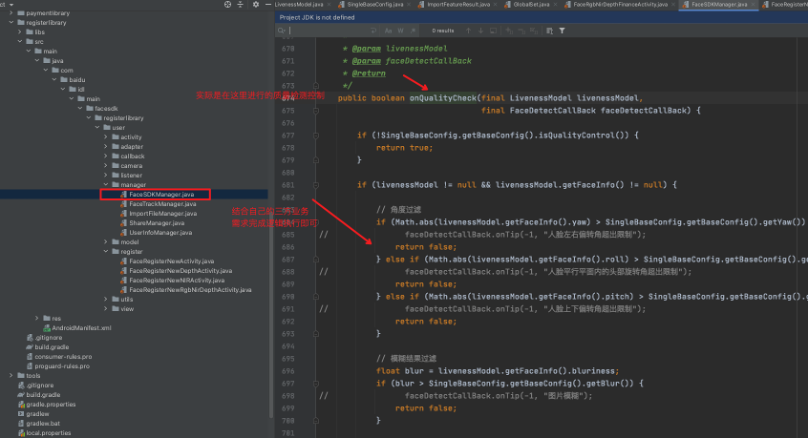Expand the adapter folder
This screenshot has width=808, height=438.
(106, 146)
